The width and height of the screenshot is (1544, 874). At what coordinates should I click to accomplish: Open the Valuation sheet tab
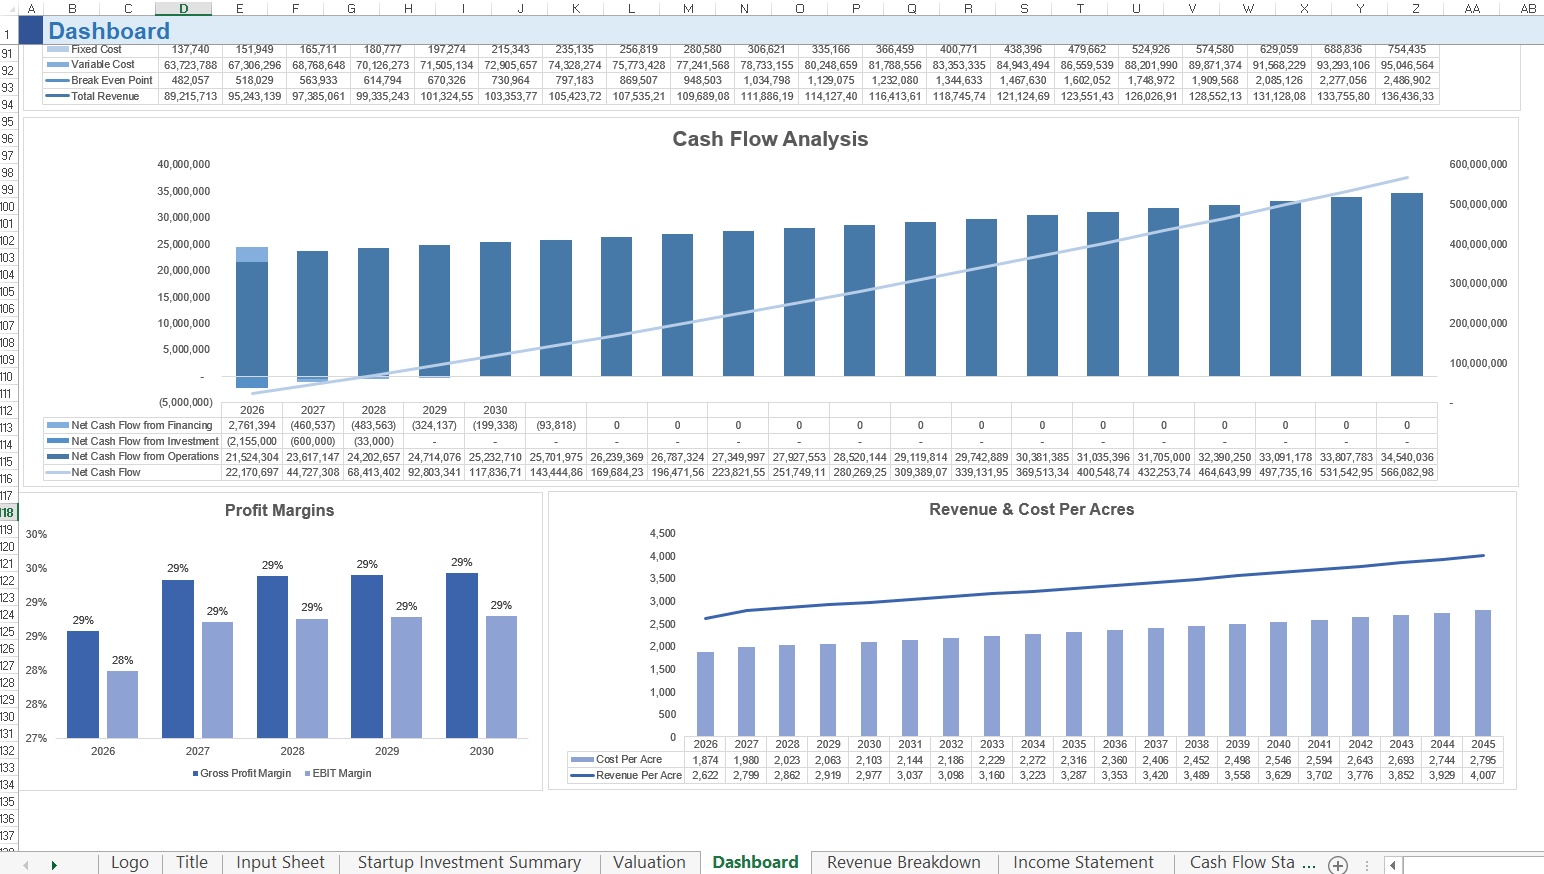649,863
